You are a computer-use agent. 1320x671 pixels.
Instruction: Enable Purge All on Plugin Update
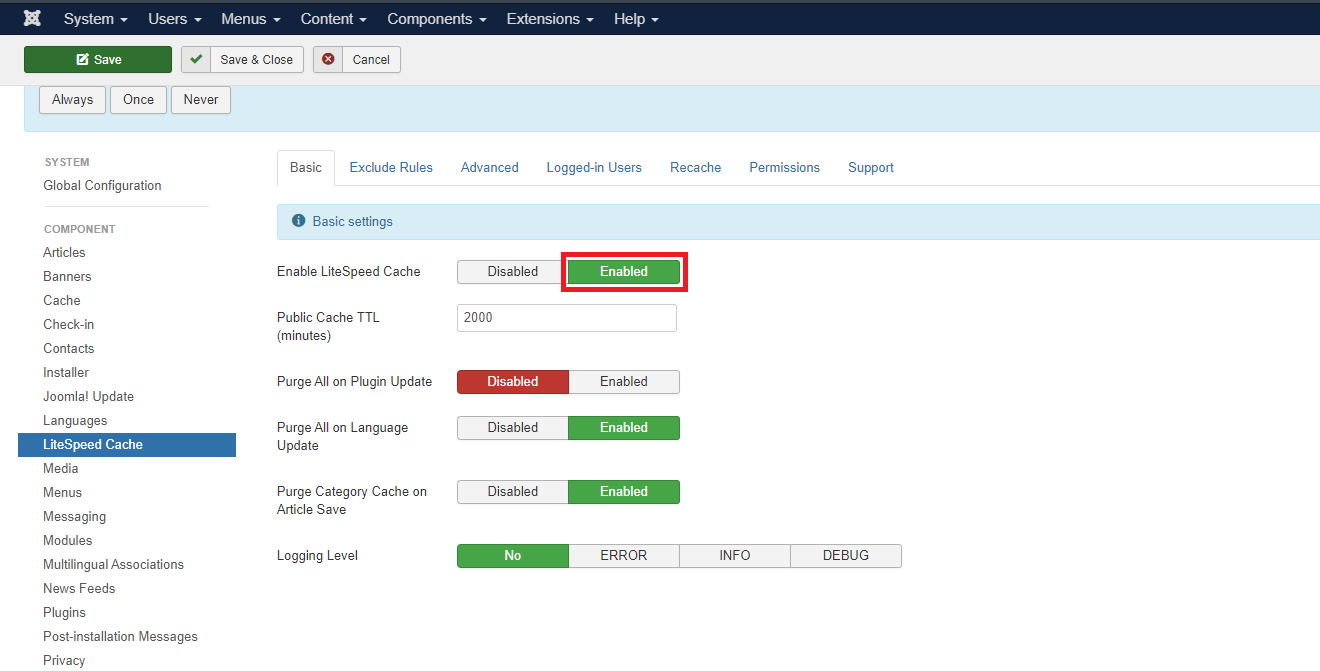(x=623, y=382)
